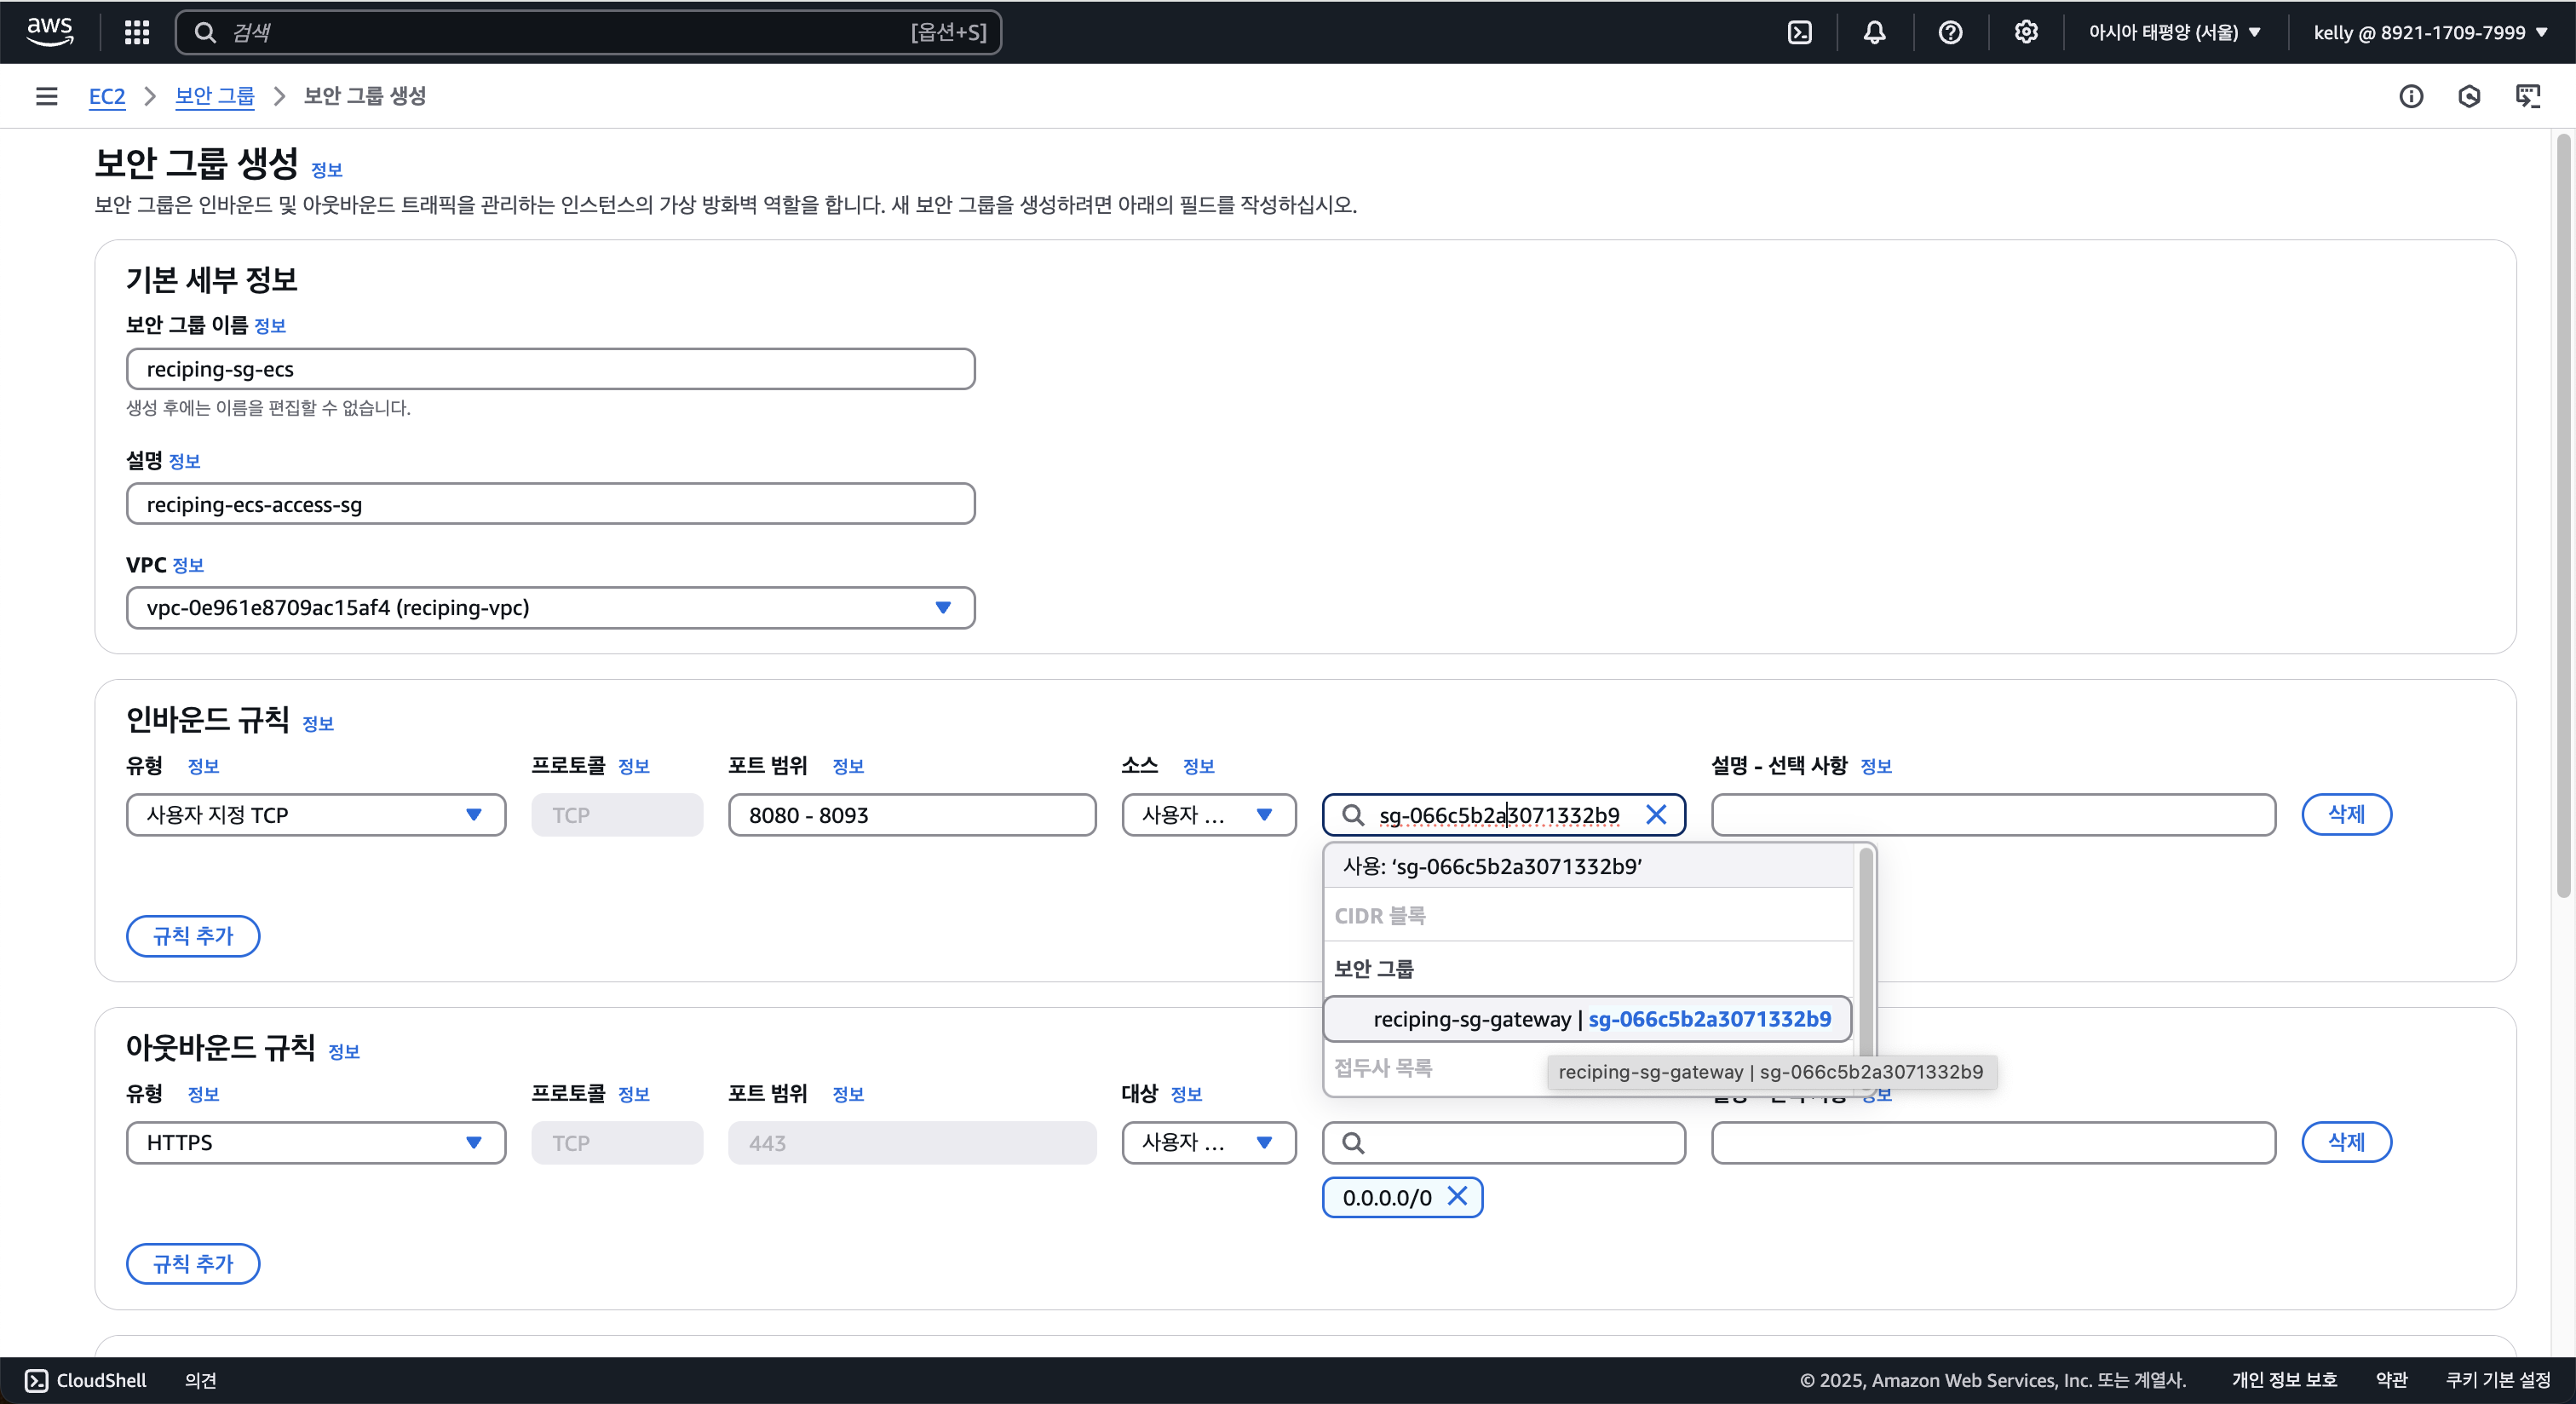The height and width of the screenshot is (1404, 2576).
Task: Delete the inbound rule with 삭제 button
Action: 2346,814
